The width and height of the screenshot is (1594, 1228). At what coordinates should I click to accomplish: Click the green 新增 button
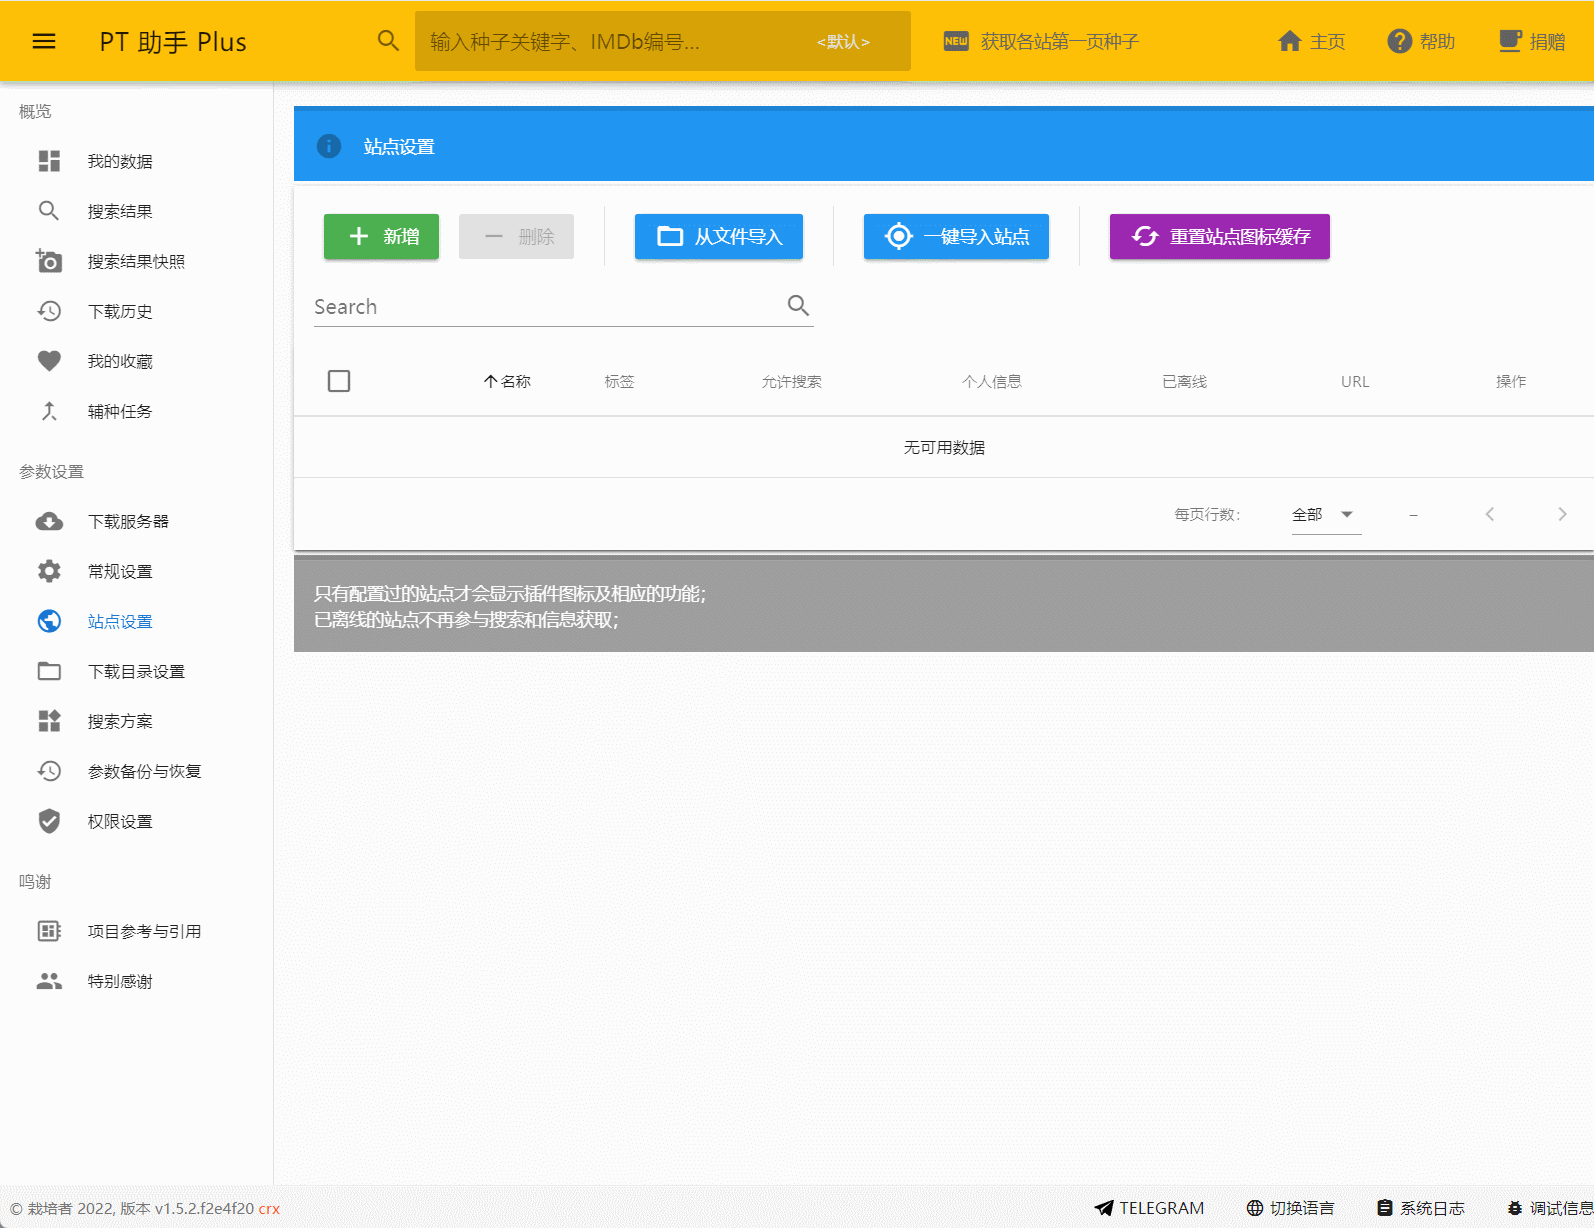click(381, 236)
